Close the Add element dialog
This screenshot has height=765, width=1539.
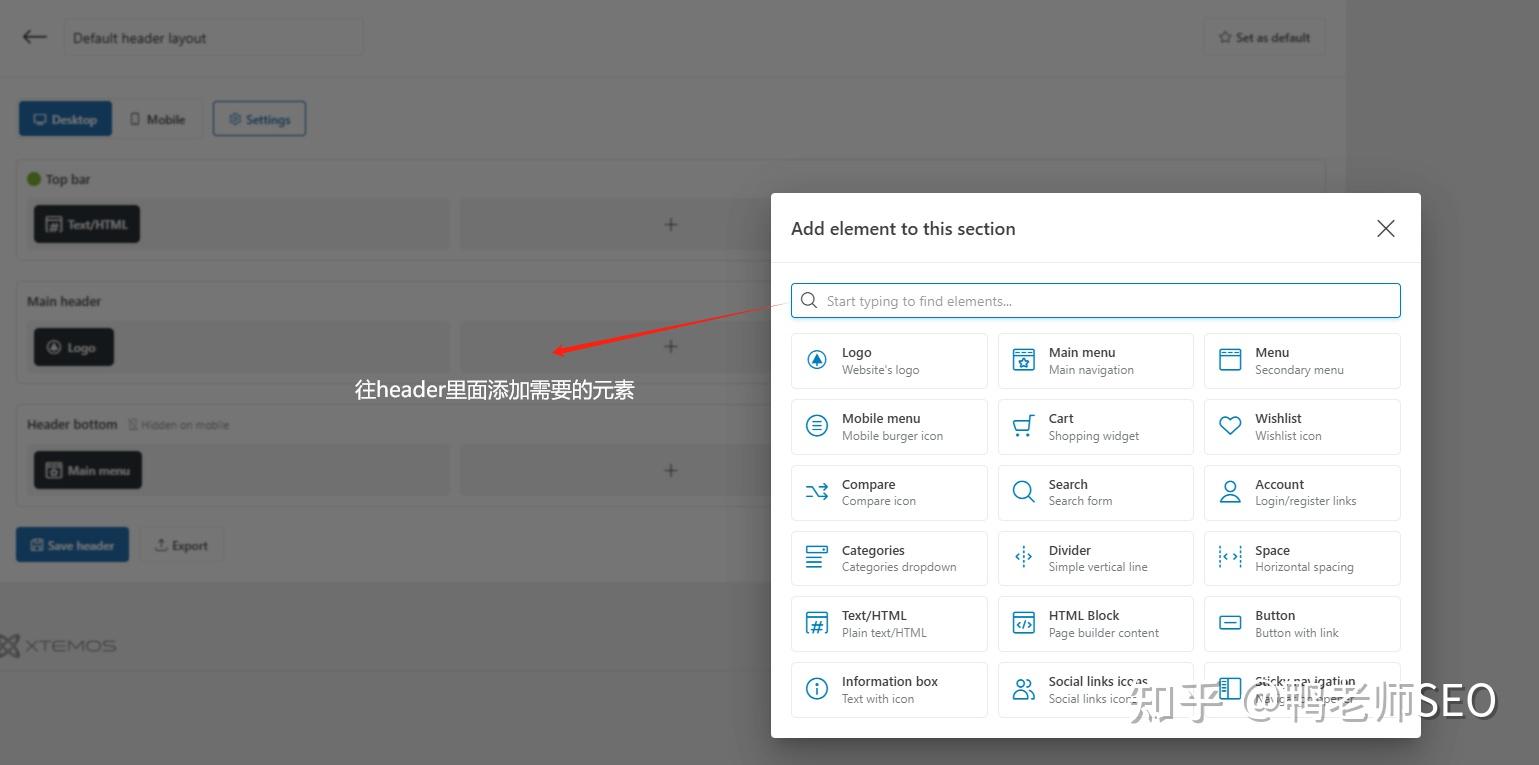1385,228
